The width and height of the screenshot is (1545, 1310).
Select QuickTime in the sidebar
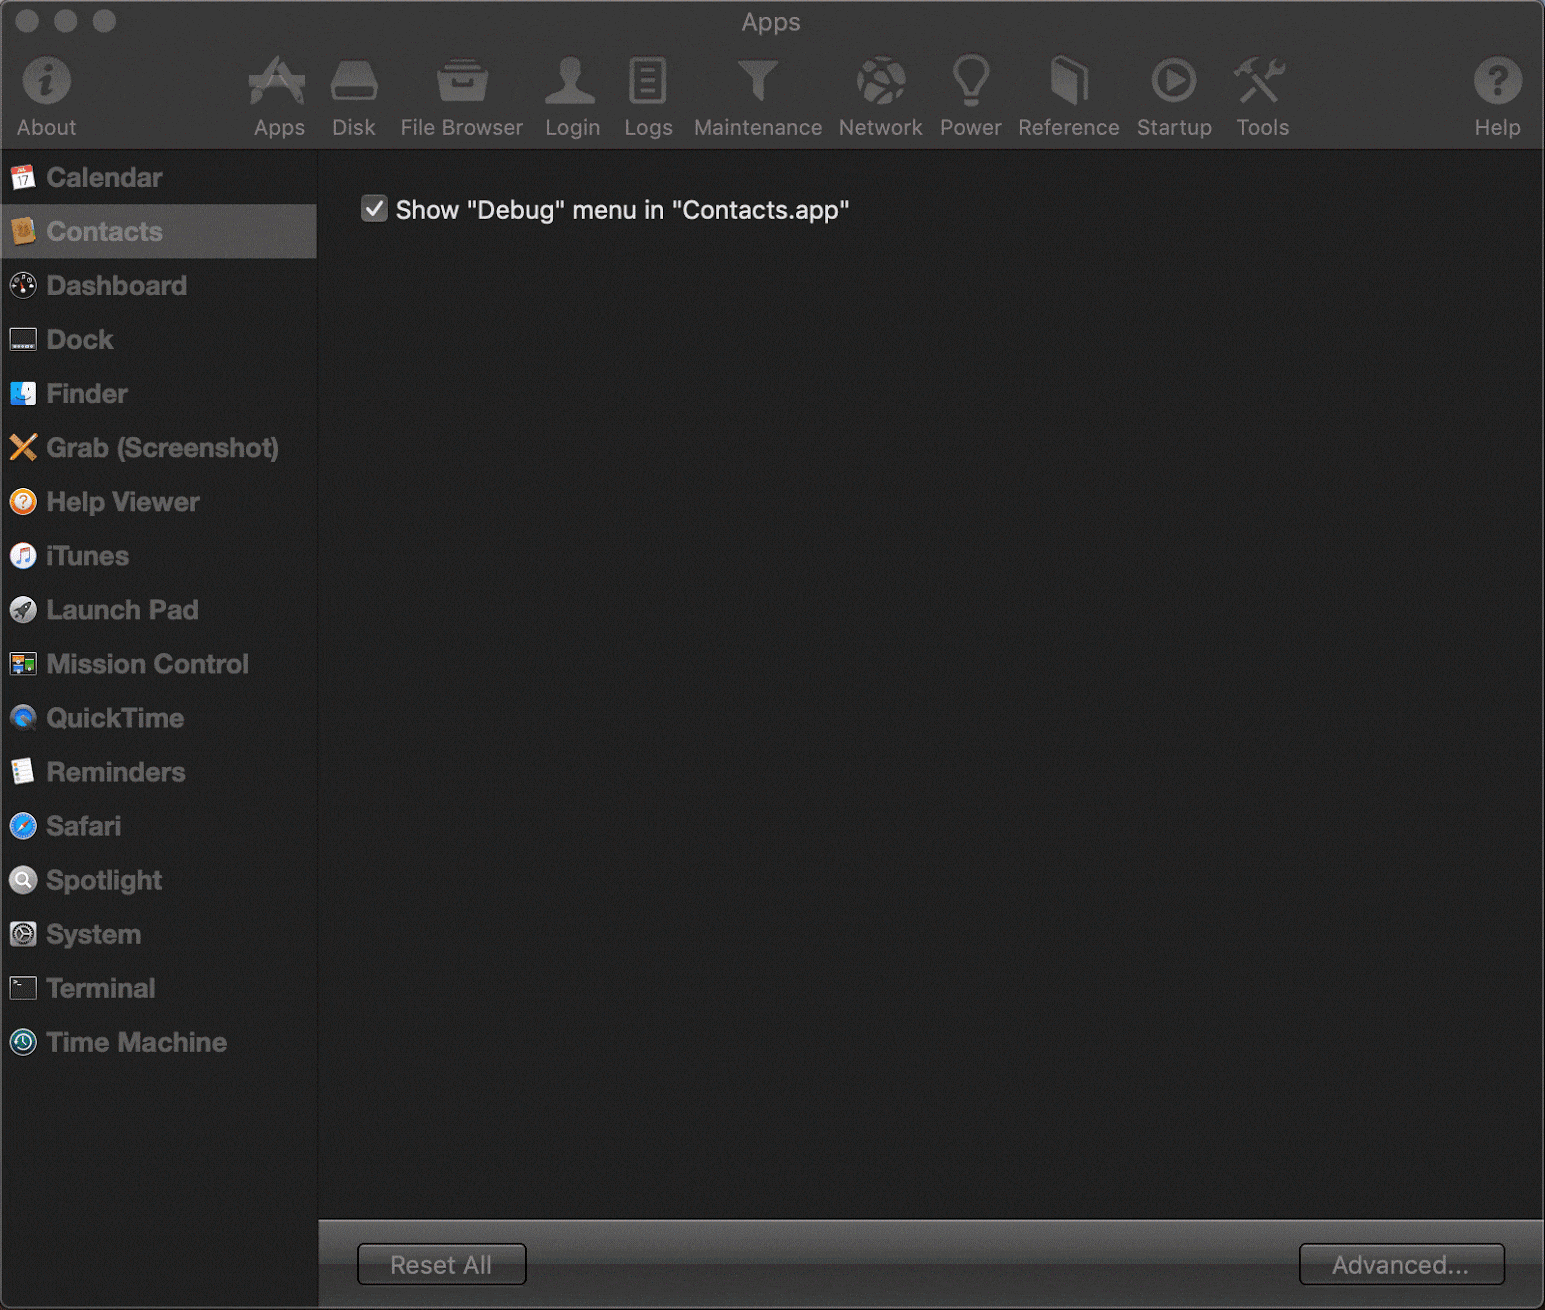pos(159,718)
